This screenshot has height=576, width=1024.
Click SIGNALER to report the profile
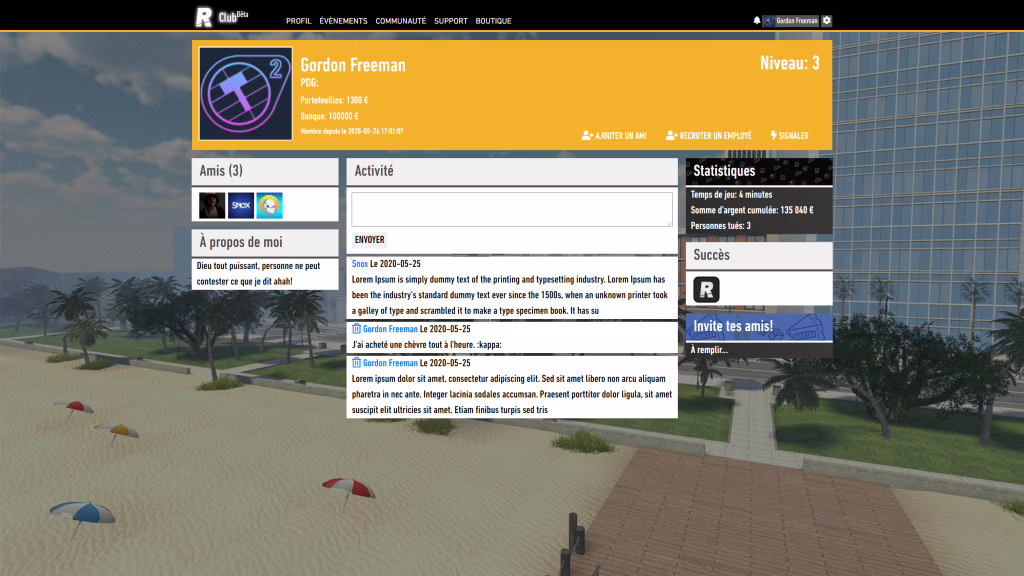793,136
